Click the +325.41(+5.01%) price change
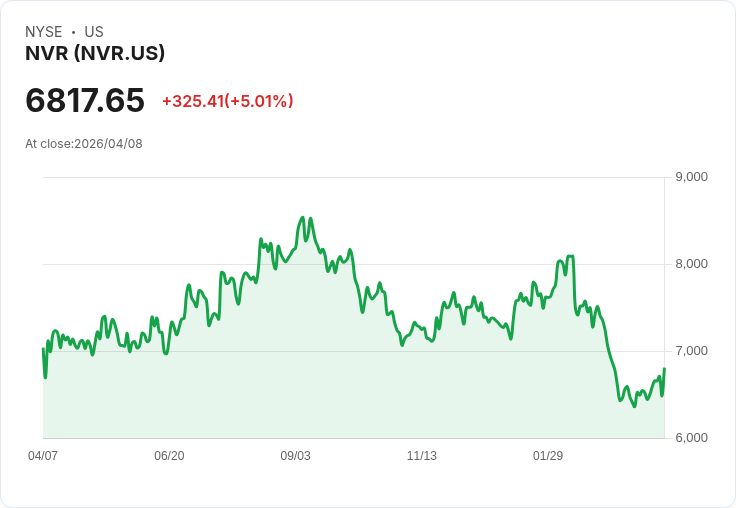736x508 pixels. point(227,101)
